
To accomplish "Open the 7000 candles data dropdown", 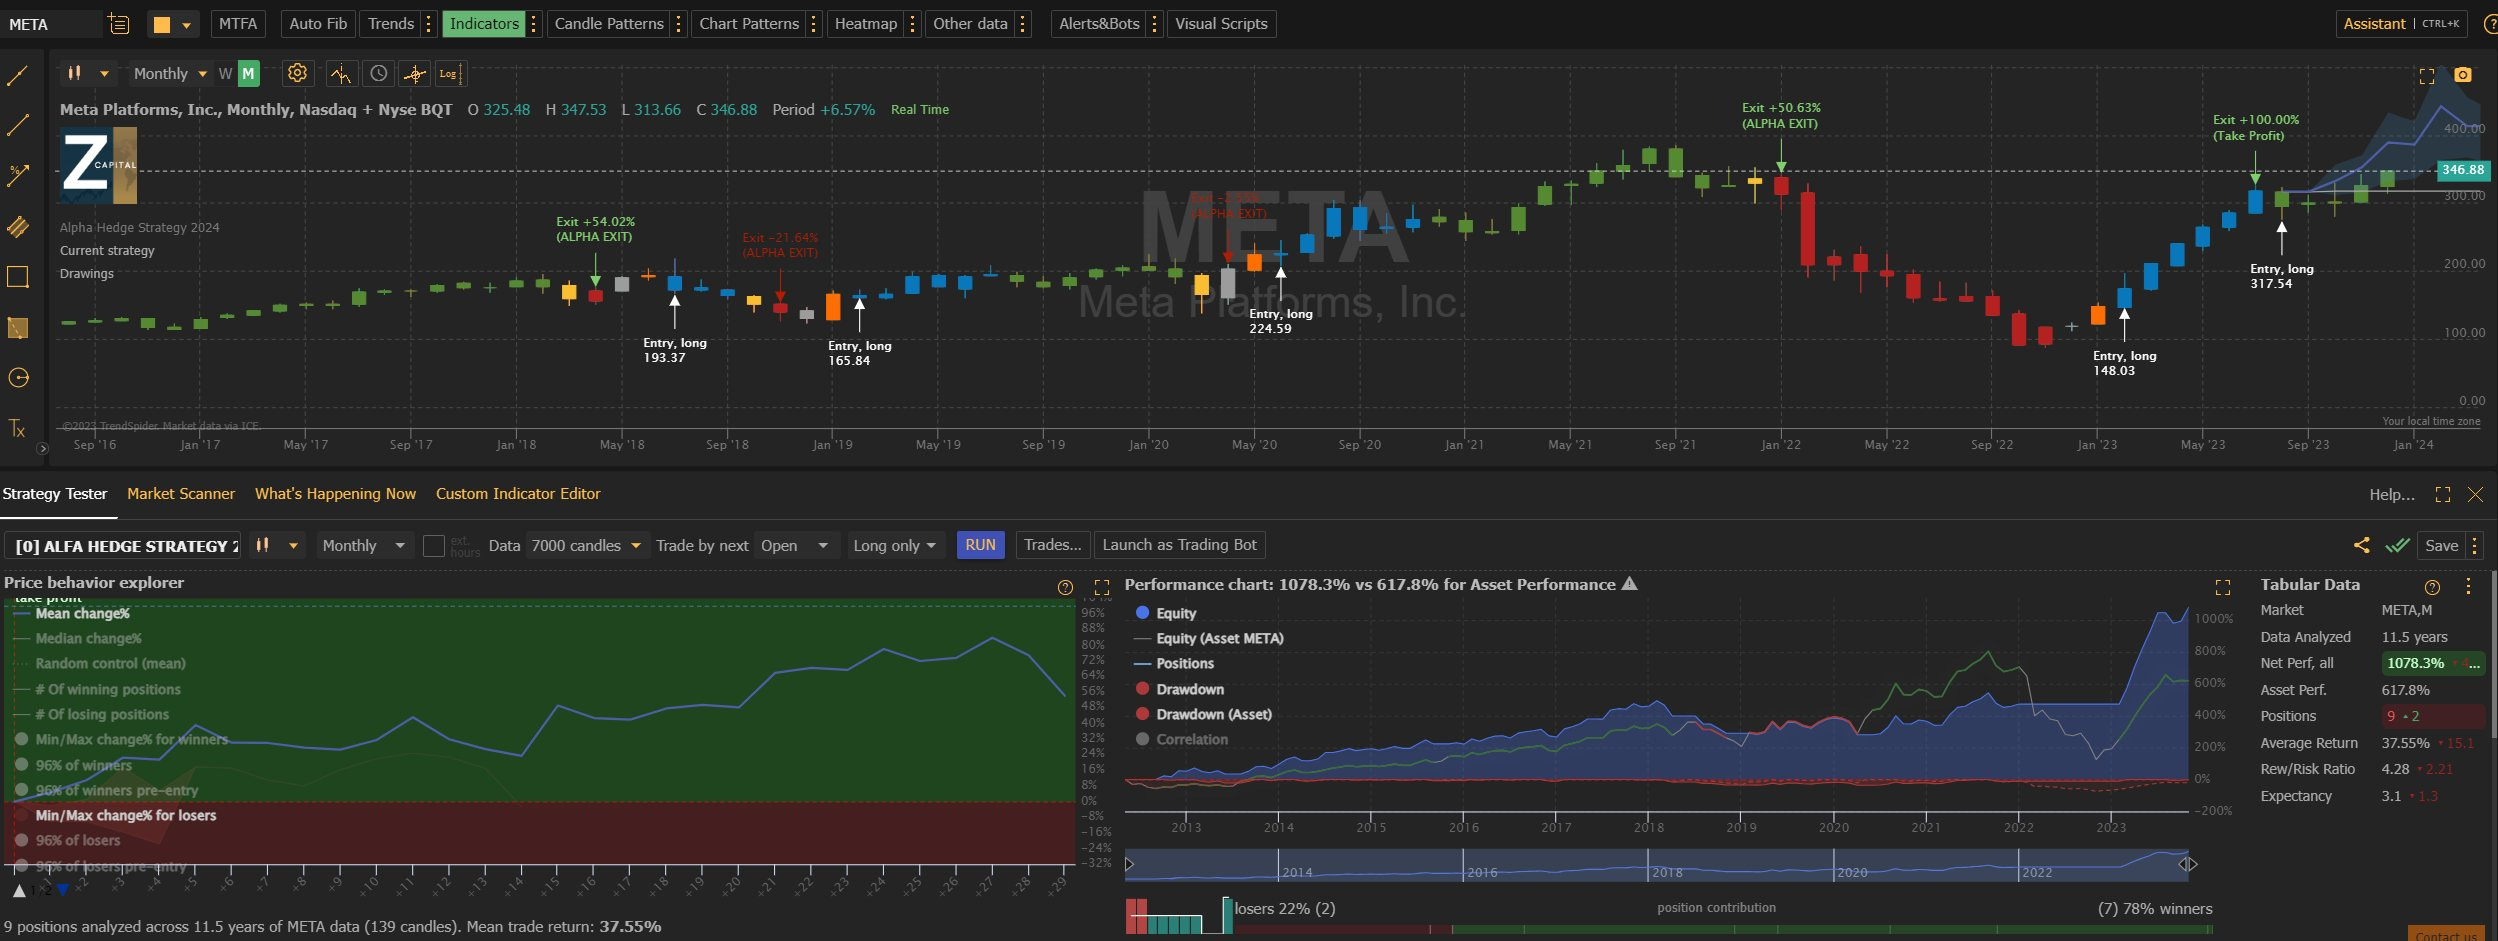I will click(x=586, y=546).
